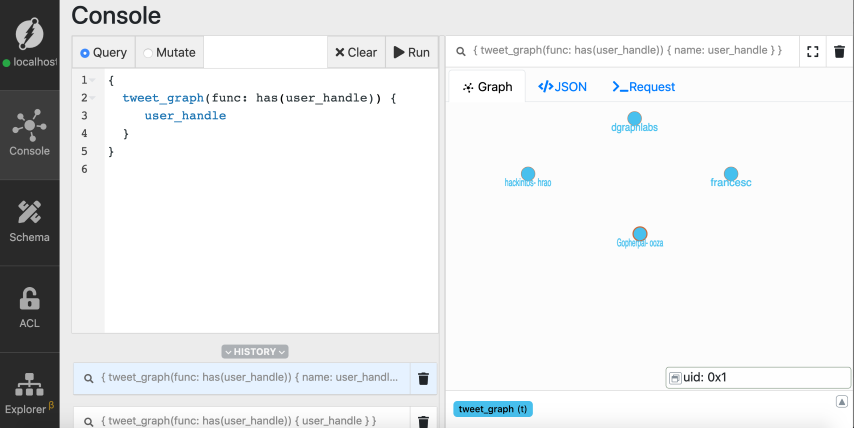Click the tweet_graph color label
This screenshot has height=428, width=854.
[493, 409]
